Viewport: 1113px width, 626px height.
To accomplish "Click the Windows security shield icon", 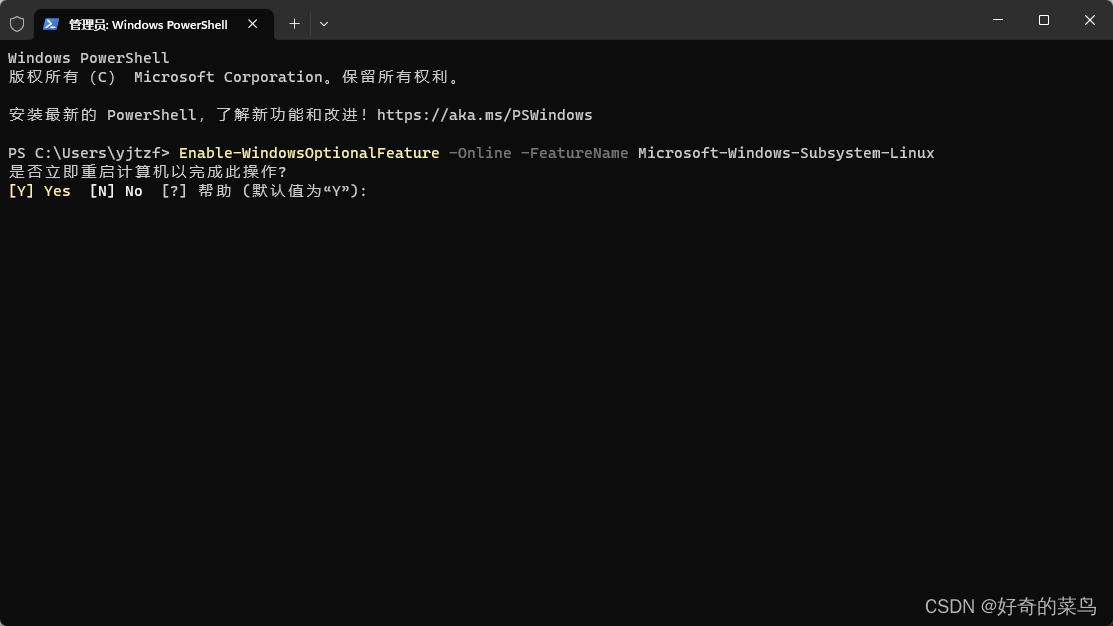I will [17, 23].
